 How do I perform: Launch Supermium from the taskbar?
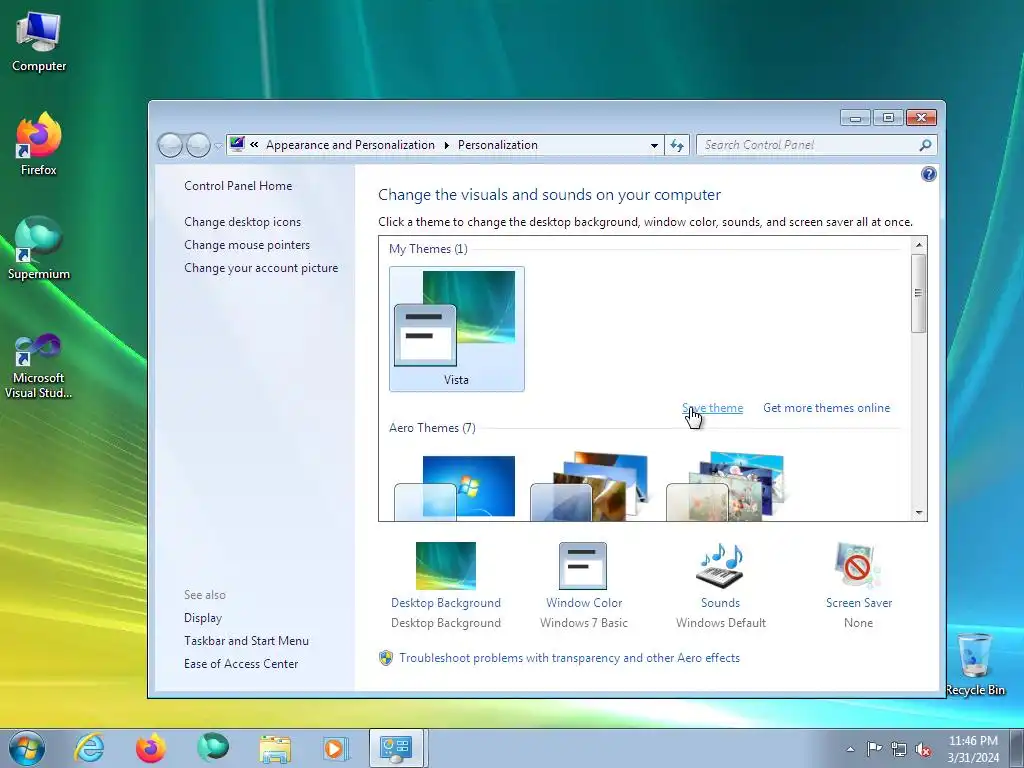click(x=213, y=748)
